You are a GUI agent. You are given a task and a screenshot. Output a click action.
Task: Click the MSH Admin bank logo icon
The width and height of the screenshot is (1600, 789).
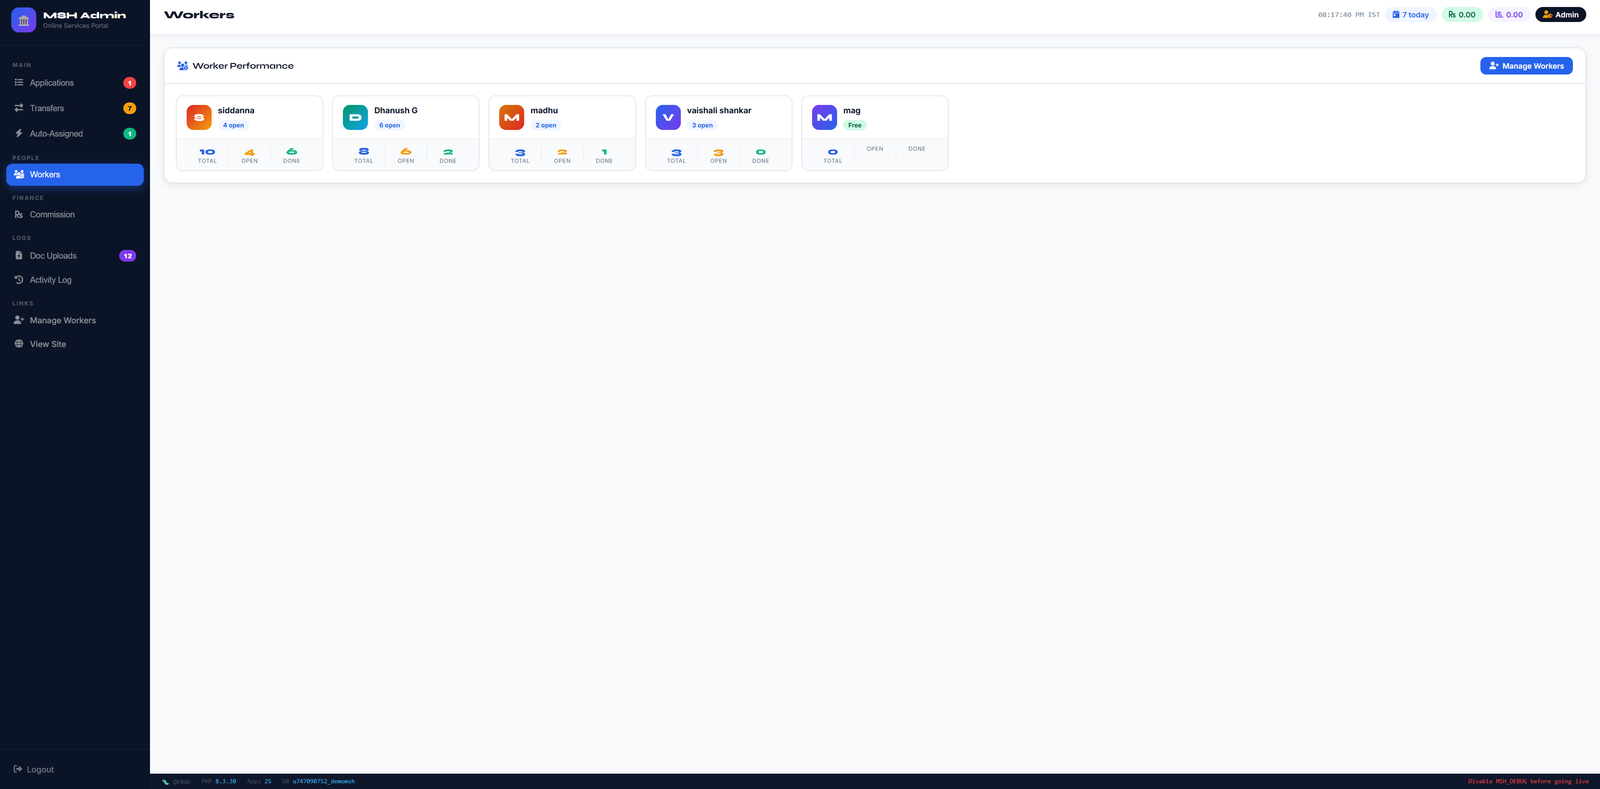pyautogui.click(x=24, y=20)
